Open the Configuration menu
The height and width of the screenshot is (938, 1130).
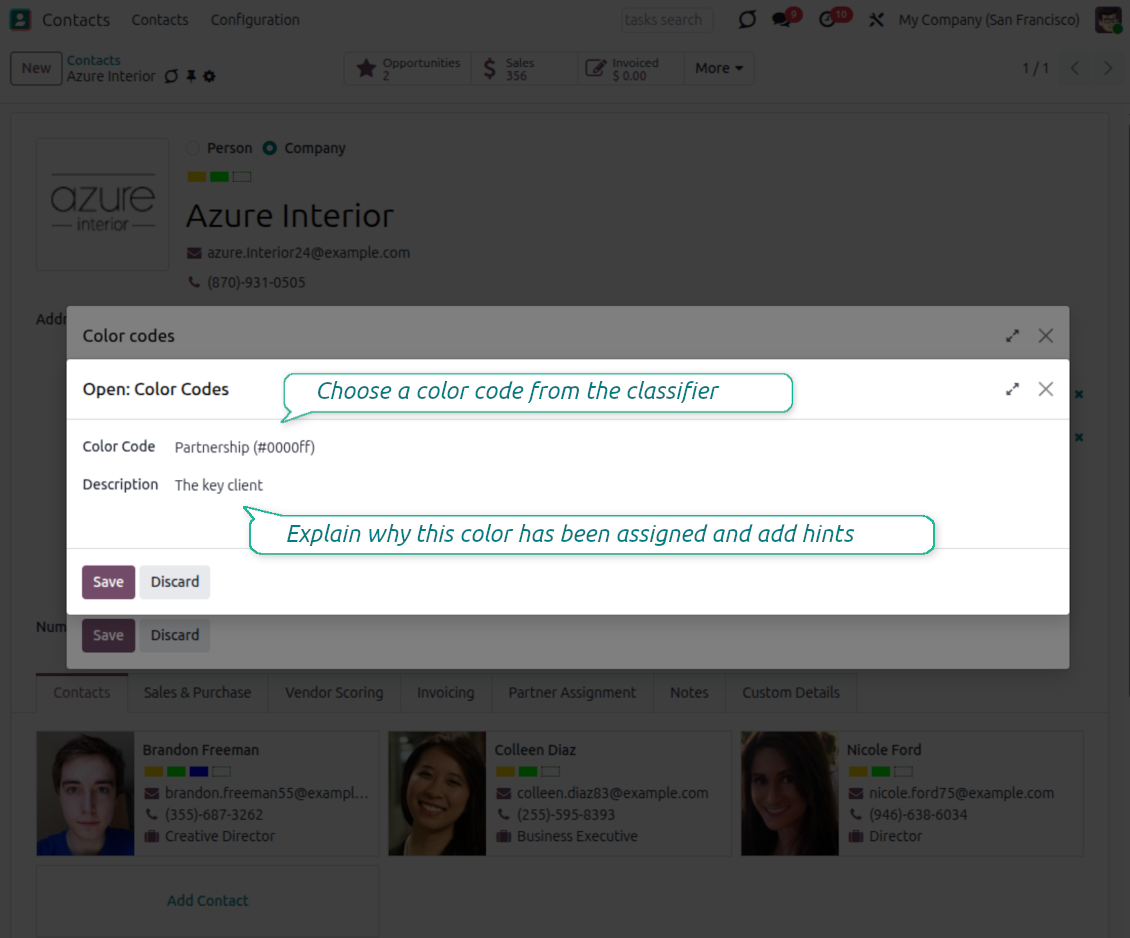[x=254, y=20]
